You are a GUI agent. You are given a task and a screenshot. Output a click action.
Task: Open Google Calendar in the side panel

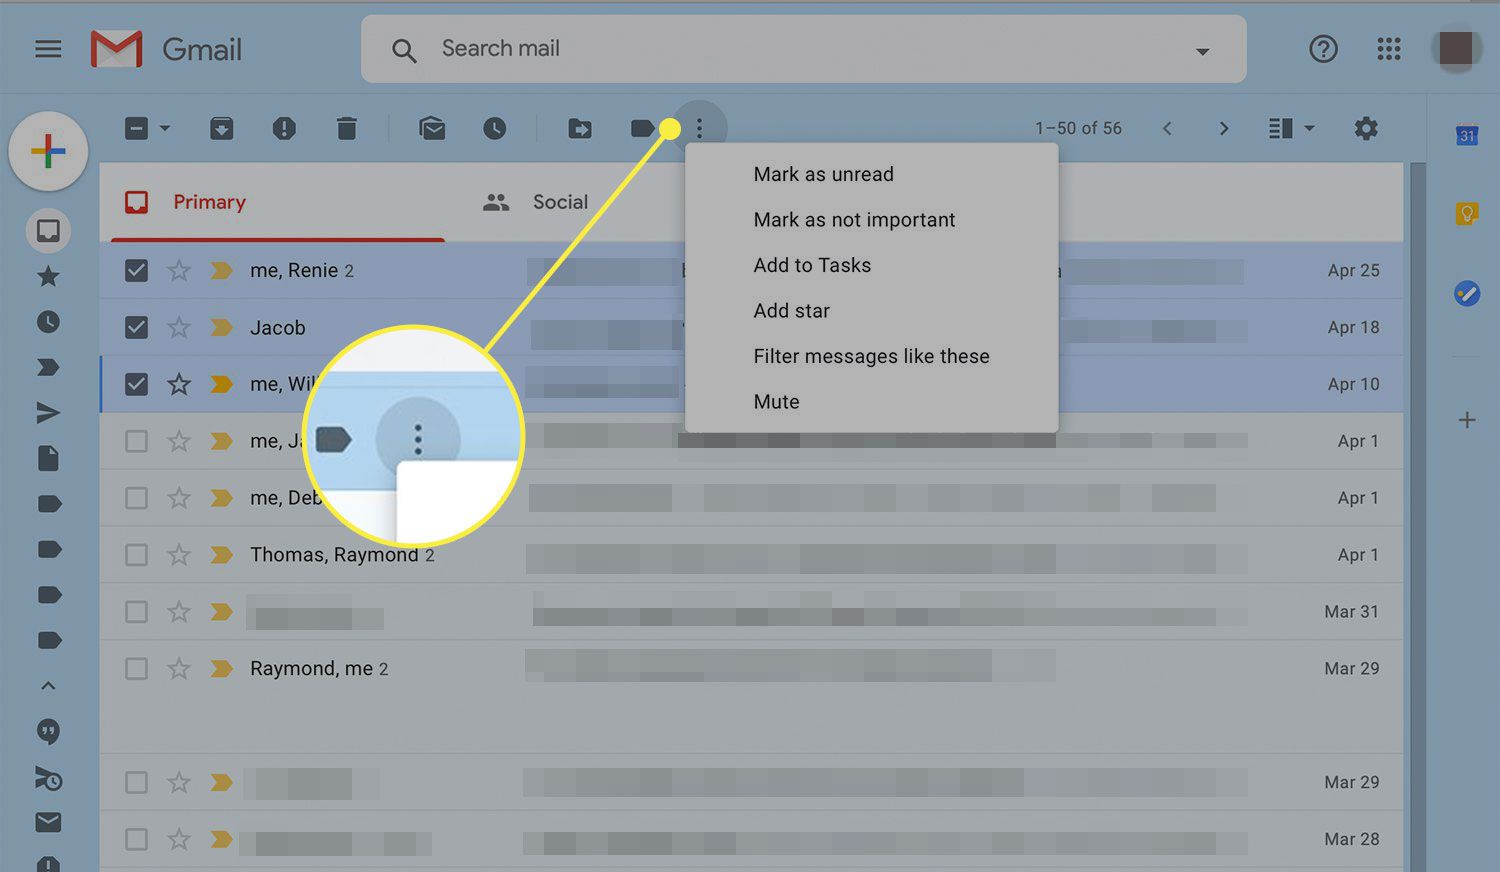coord(1466,133)
